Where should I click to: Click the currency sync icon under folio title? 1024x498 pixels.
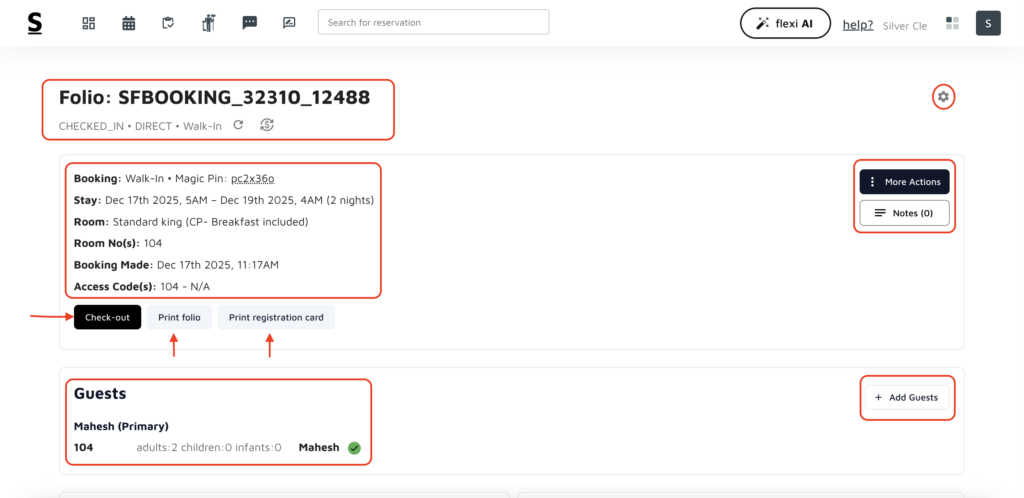(x=266, y=125)
